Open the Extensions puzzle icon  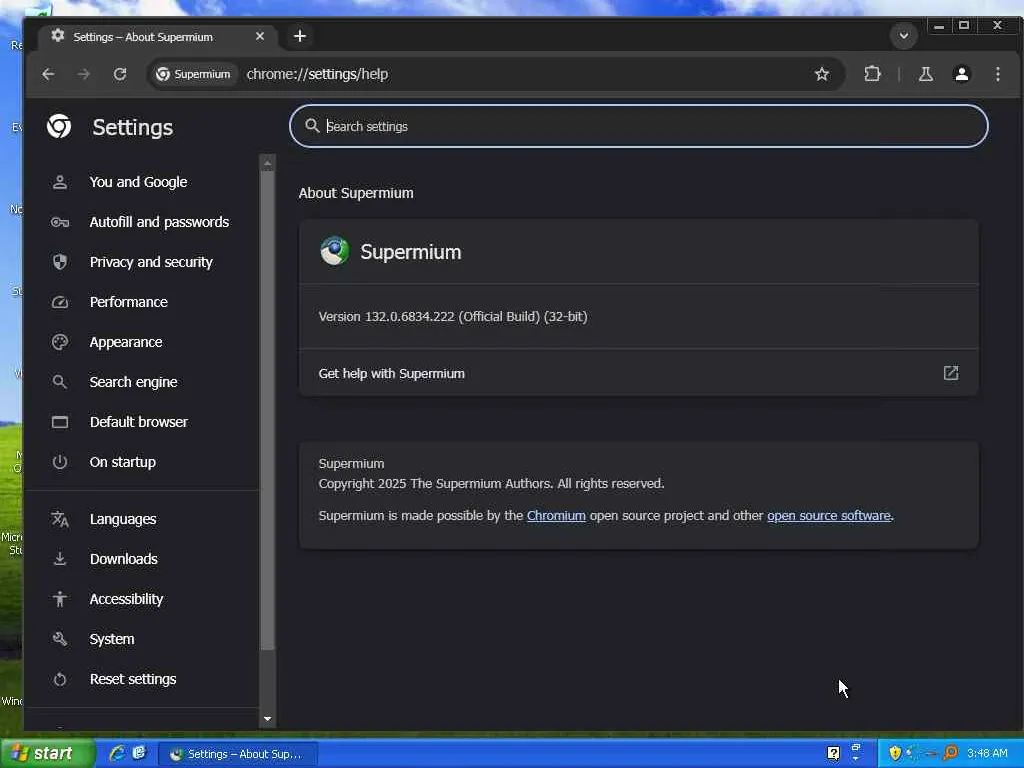coord(872,74)
